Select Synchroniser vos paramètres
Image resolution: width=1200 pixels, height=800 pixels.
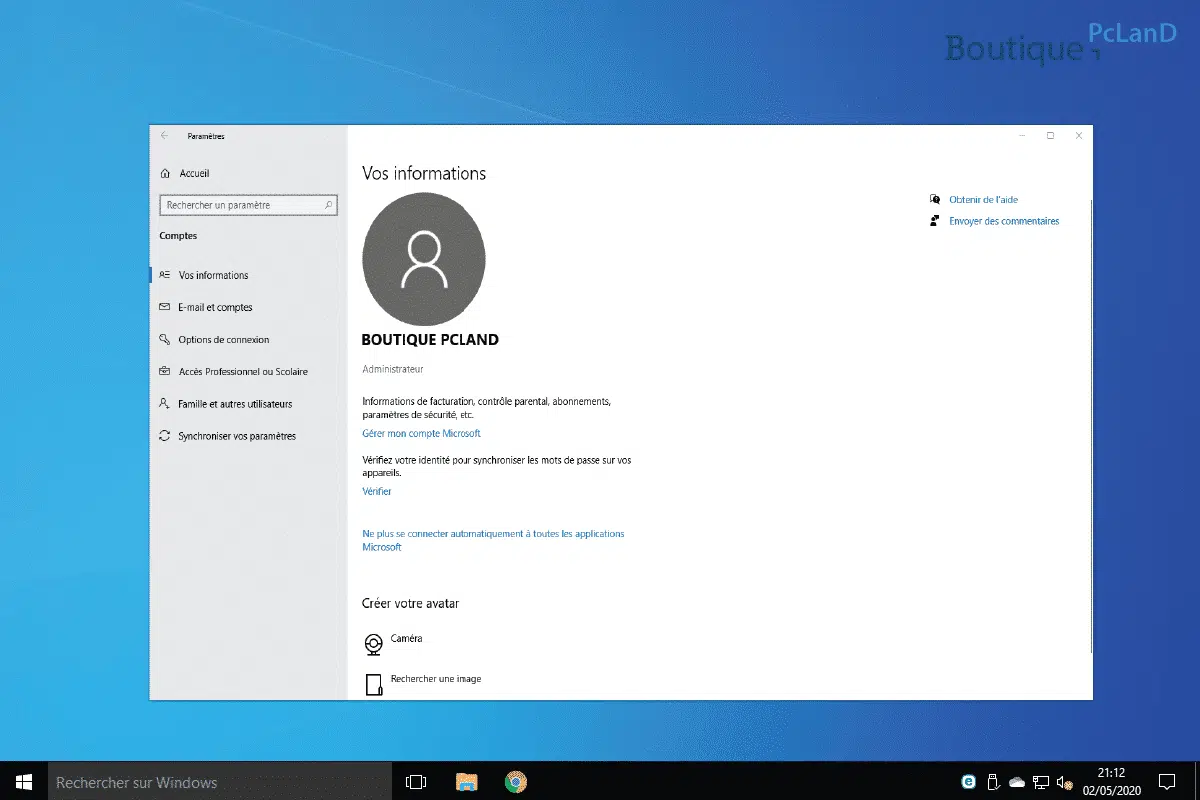[x=237, y=436]
